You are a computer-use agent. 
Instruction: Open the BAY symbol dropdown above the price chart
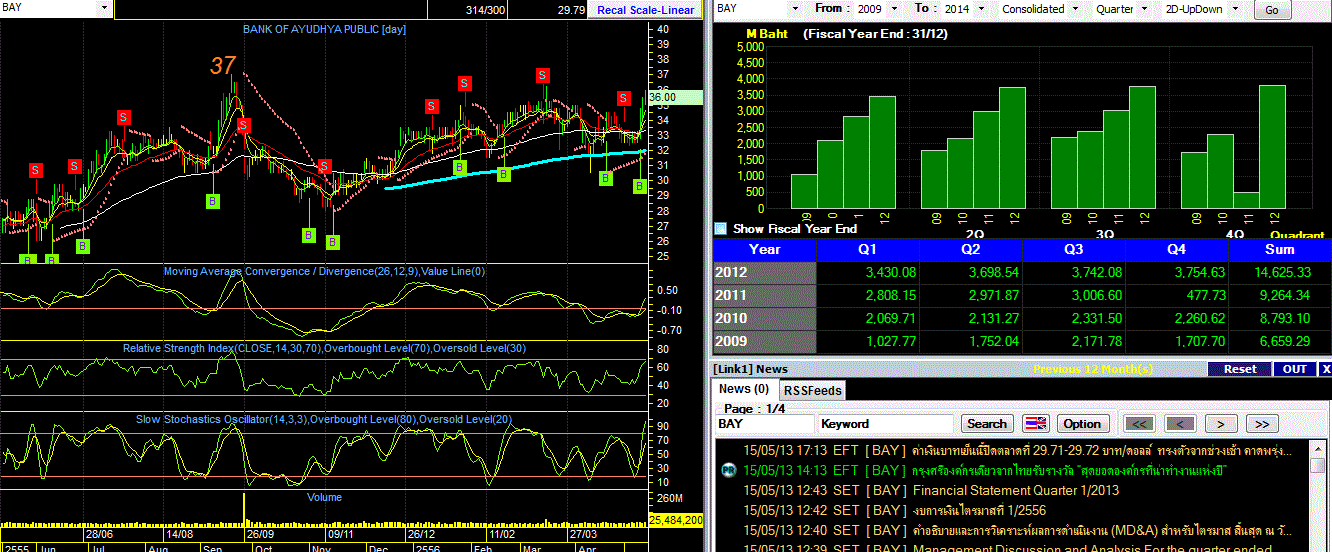coord(104,8)
